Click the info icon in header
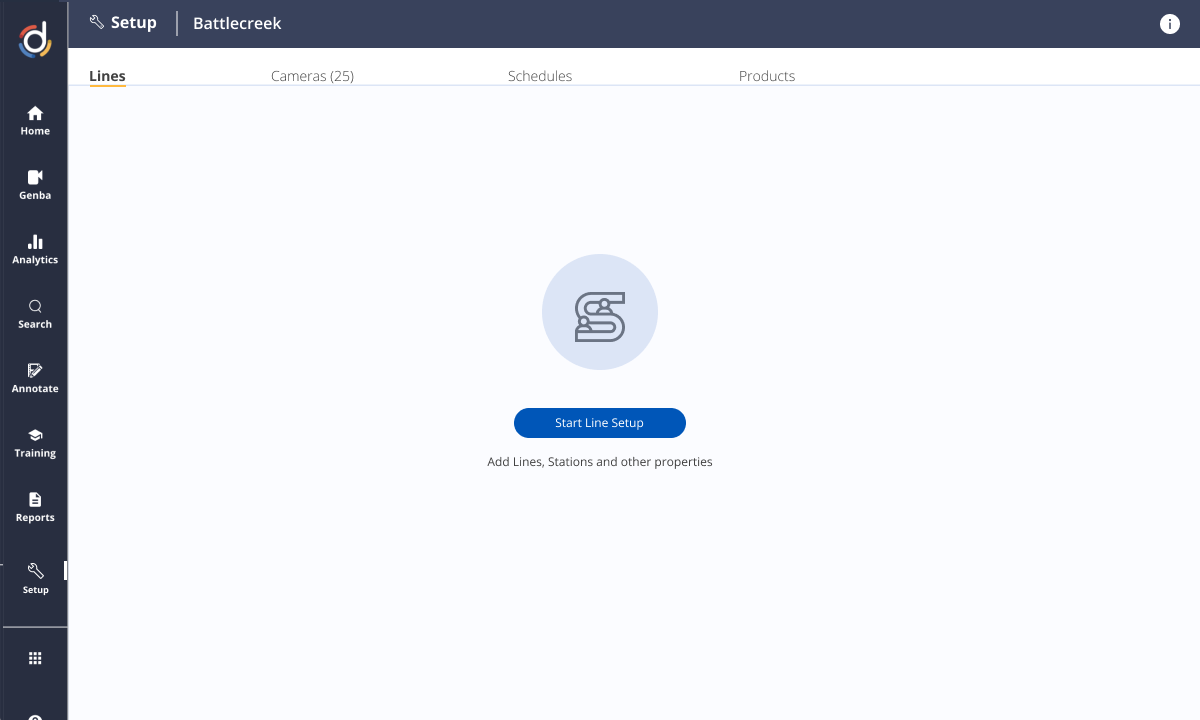This screenshot has width=1200, height=720. click(1170, 24)
